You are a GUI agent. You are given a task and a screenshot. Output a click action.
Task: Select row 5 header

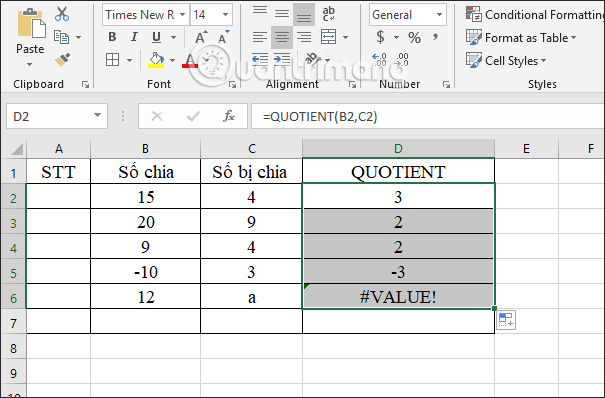coord(14,273)
